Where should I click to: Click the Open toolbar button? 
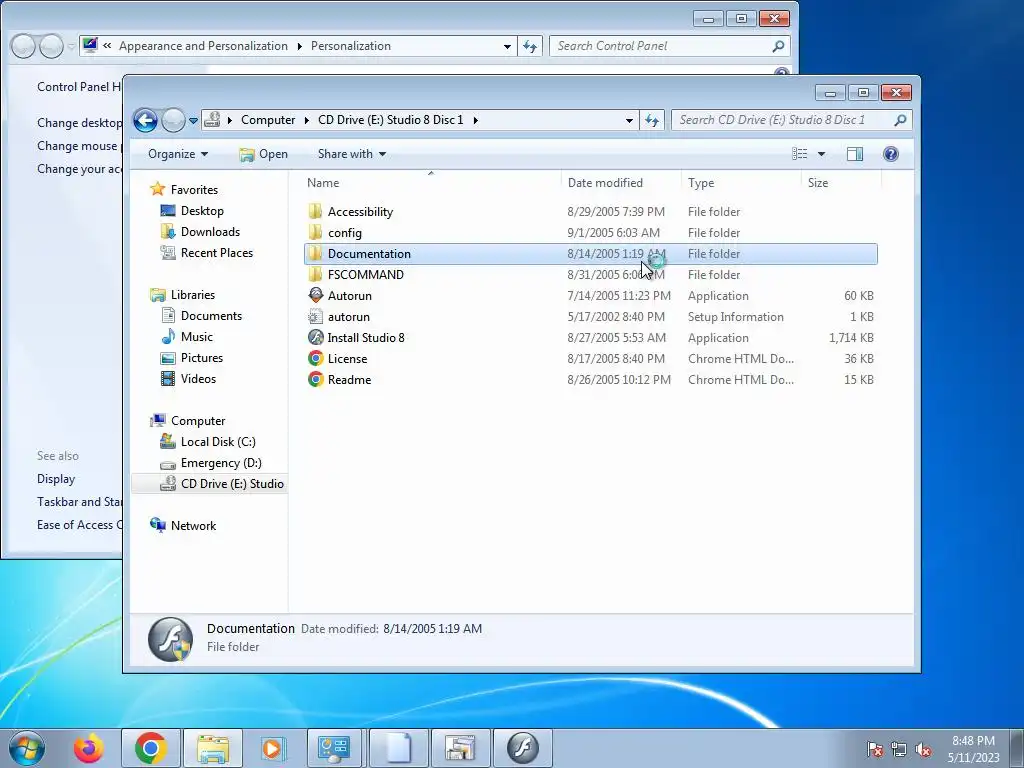click(264, 154)
